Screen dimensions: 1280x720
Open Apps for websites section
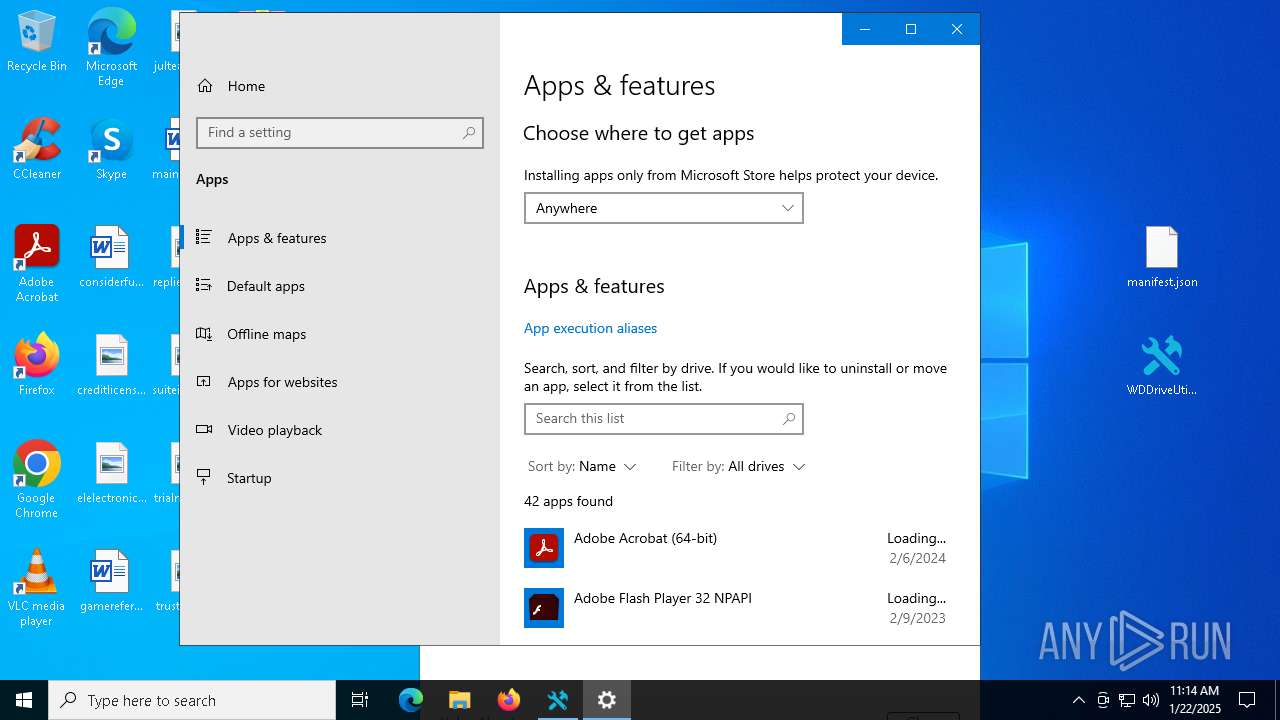[282, 382]
